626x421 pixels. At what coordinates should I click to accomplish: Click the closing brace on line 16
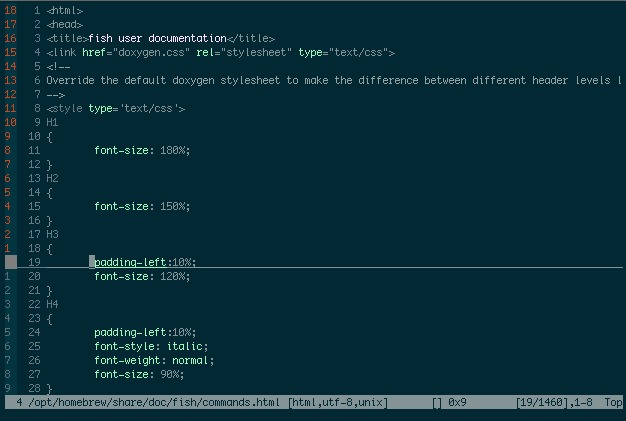click(x=50, y=221)
